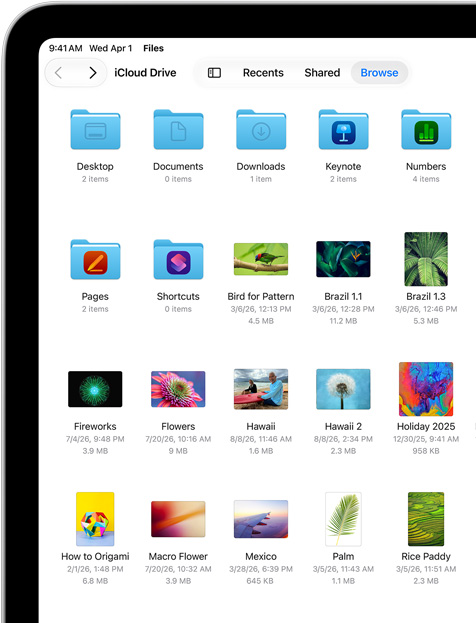This screenshot has width=476, height=623.
Task: Go back with the left chevron
Action: (59, 73)
